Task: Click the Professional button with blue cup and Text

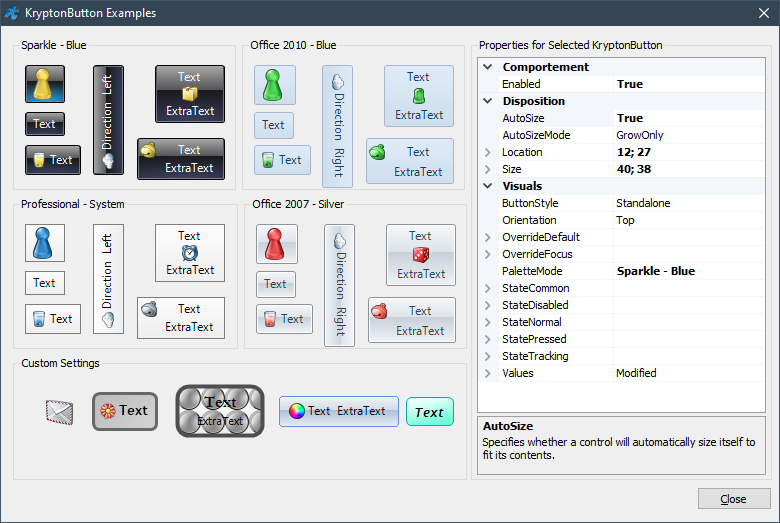Action: 53,318
